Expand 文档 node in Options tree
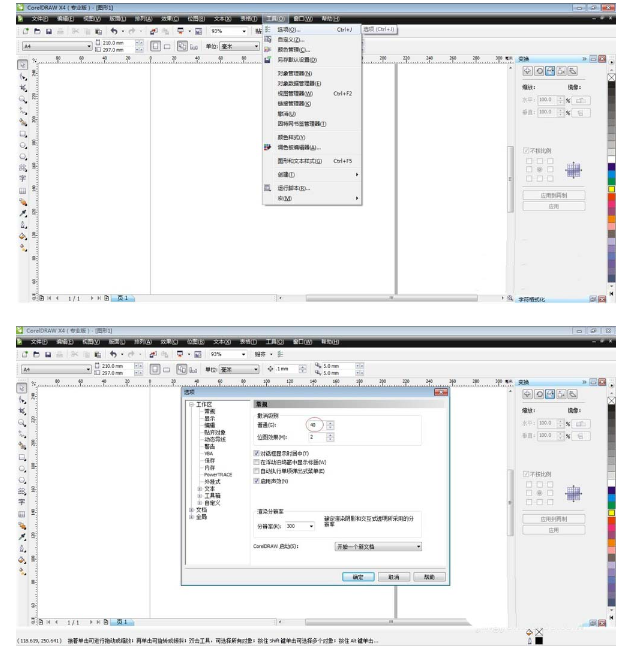The width and height of the screenshot is (634, 658). [x=191, y=510]
